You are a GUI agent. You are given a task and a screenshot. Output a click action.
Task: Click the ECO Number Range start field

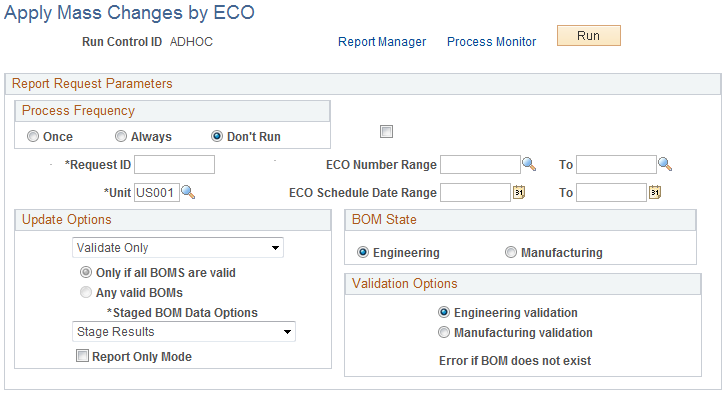tap(480, 165)
